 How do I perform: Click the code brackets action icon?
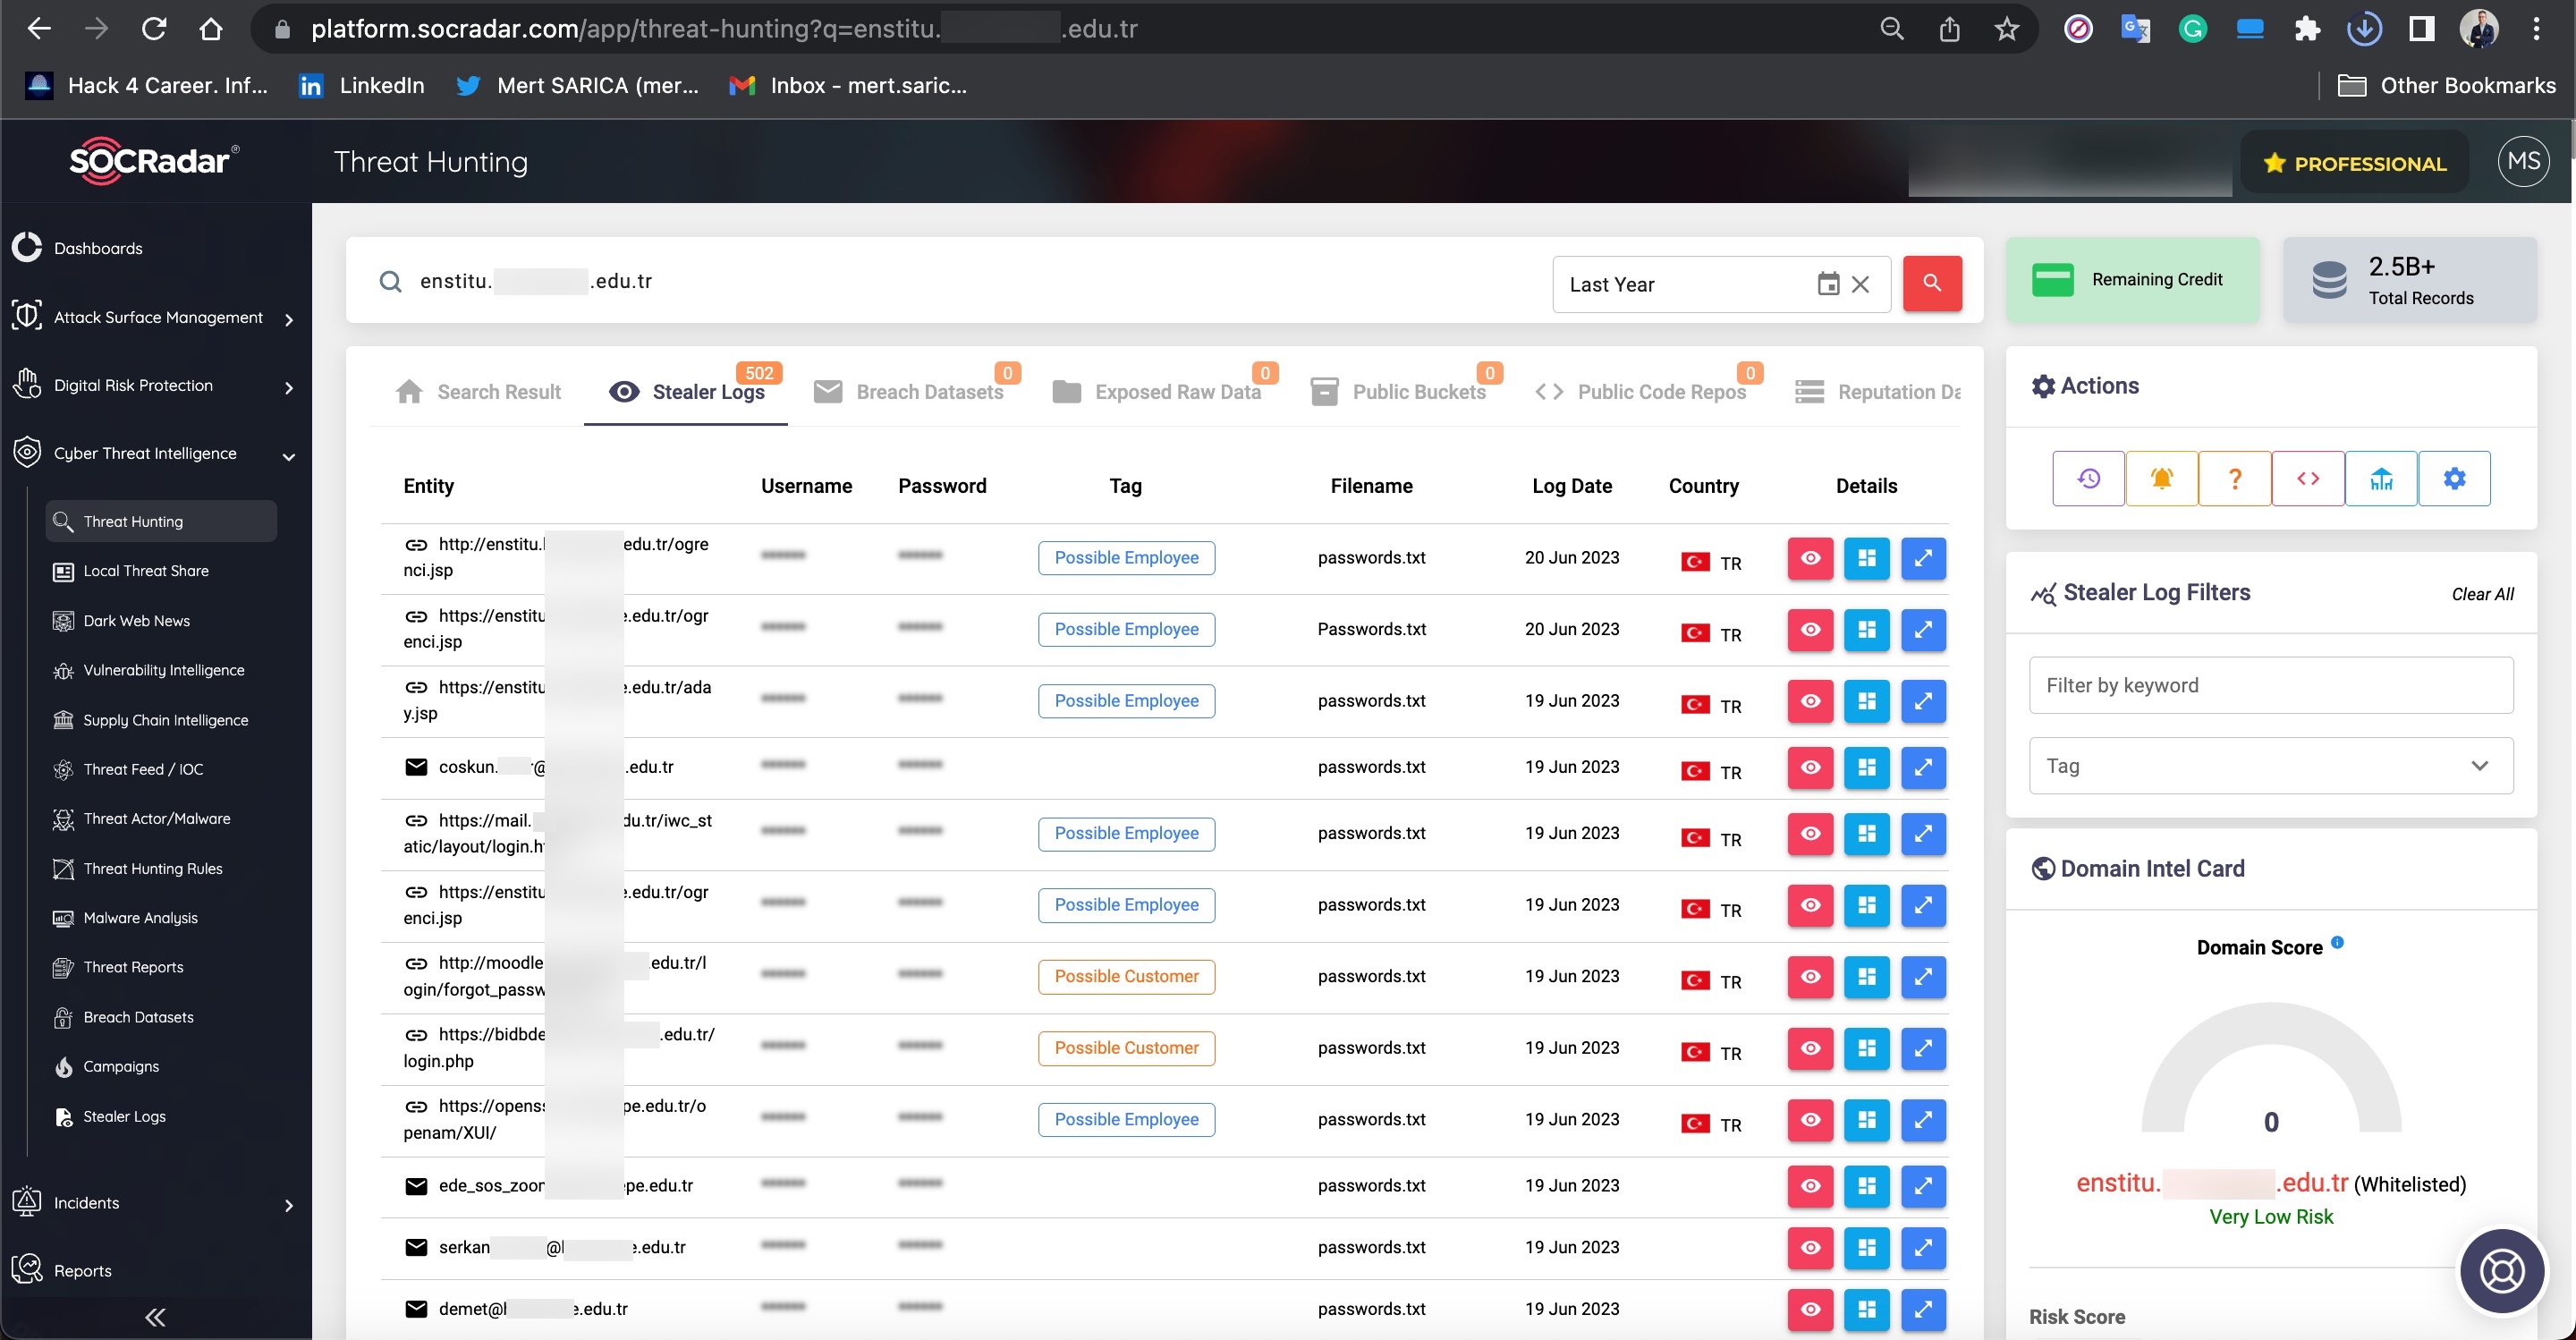(x=2307, y=478)
